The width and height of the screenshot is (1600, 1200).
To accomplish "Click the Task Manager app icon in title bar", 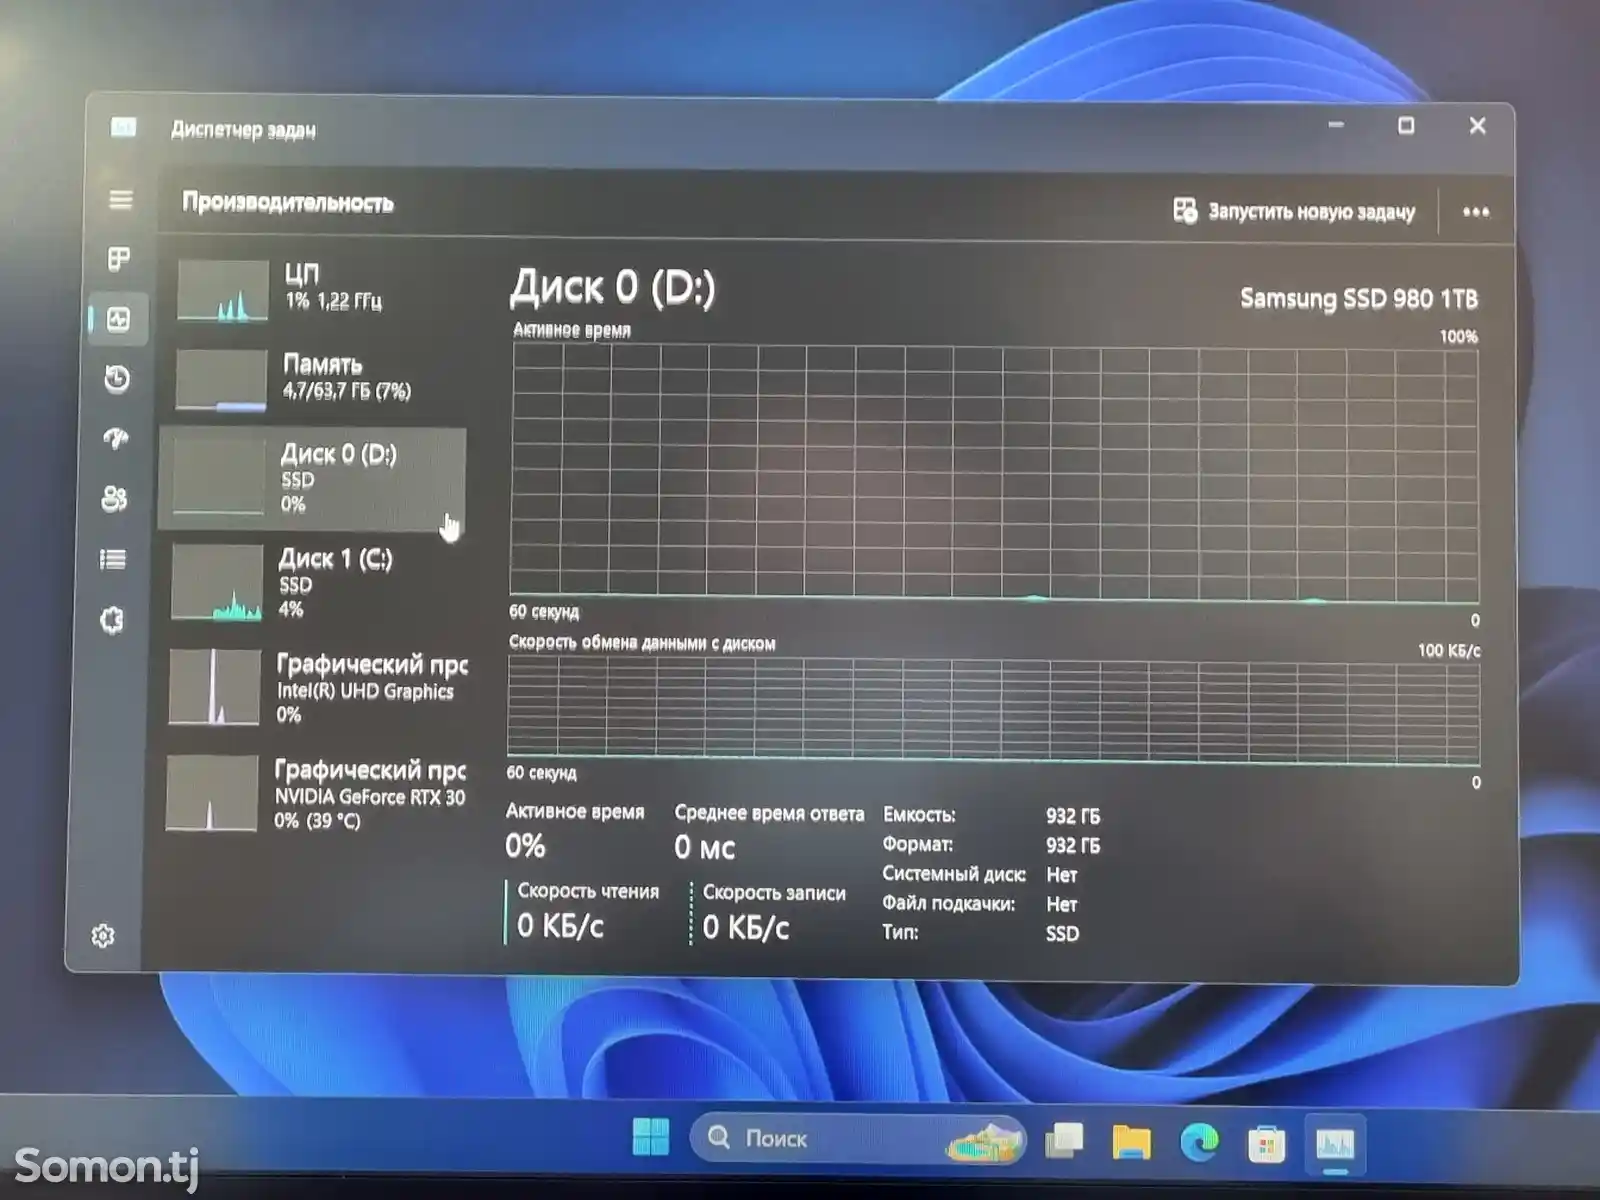I will [123, 127].
